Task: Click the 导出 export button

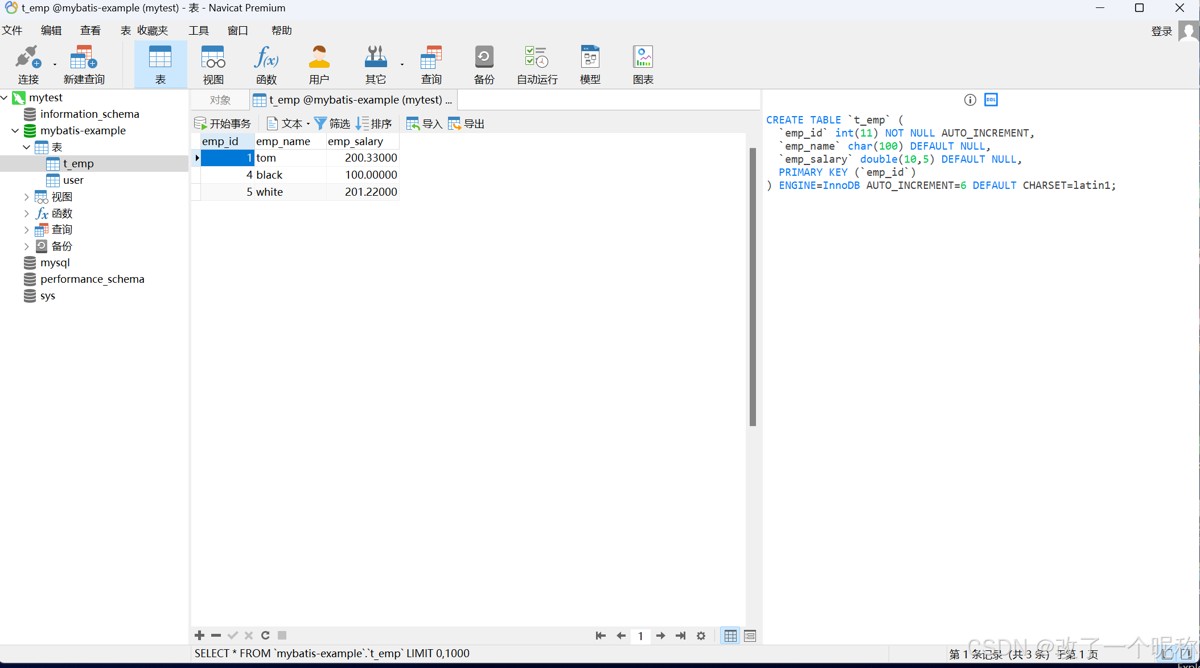Action: 466,124
